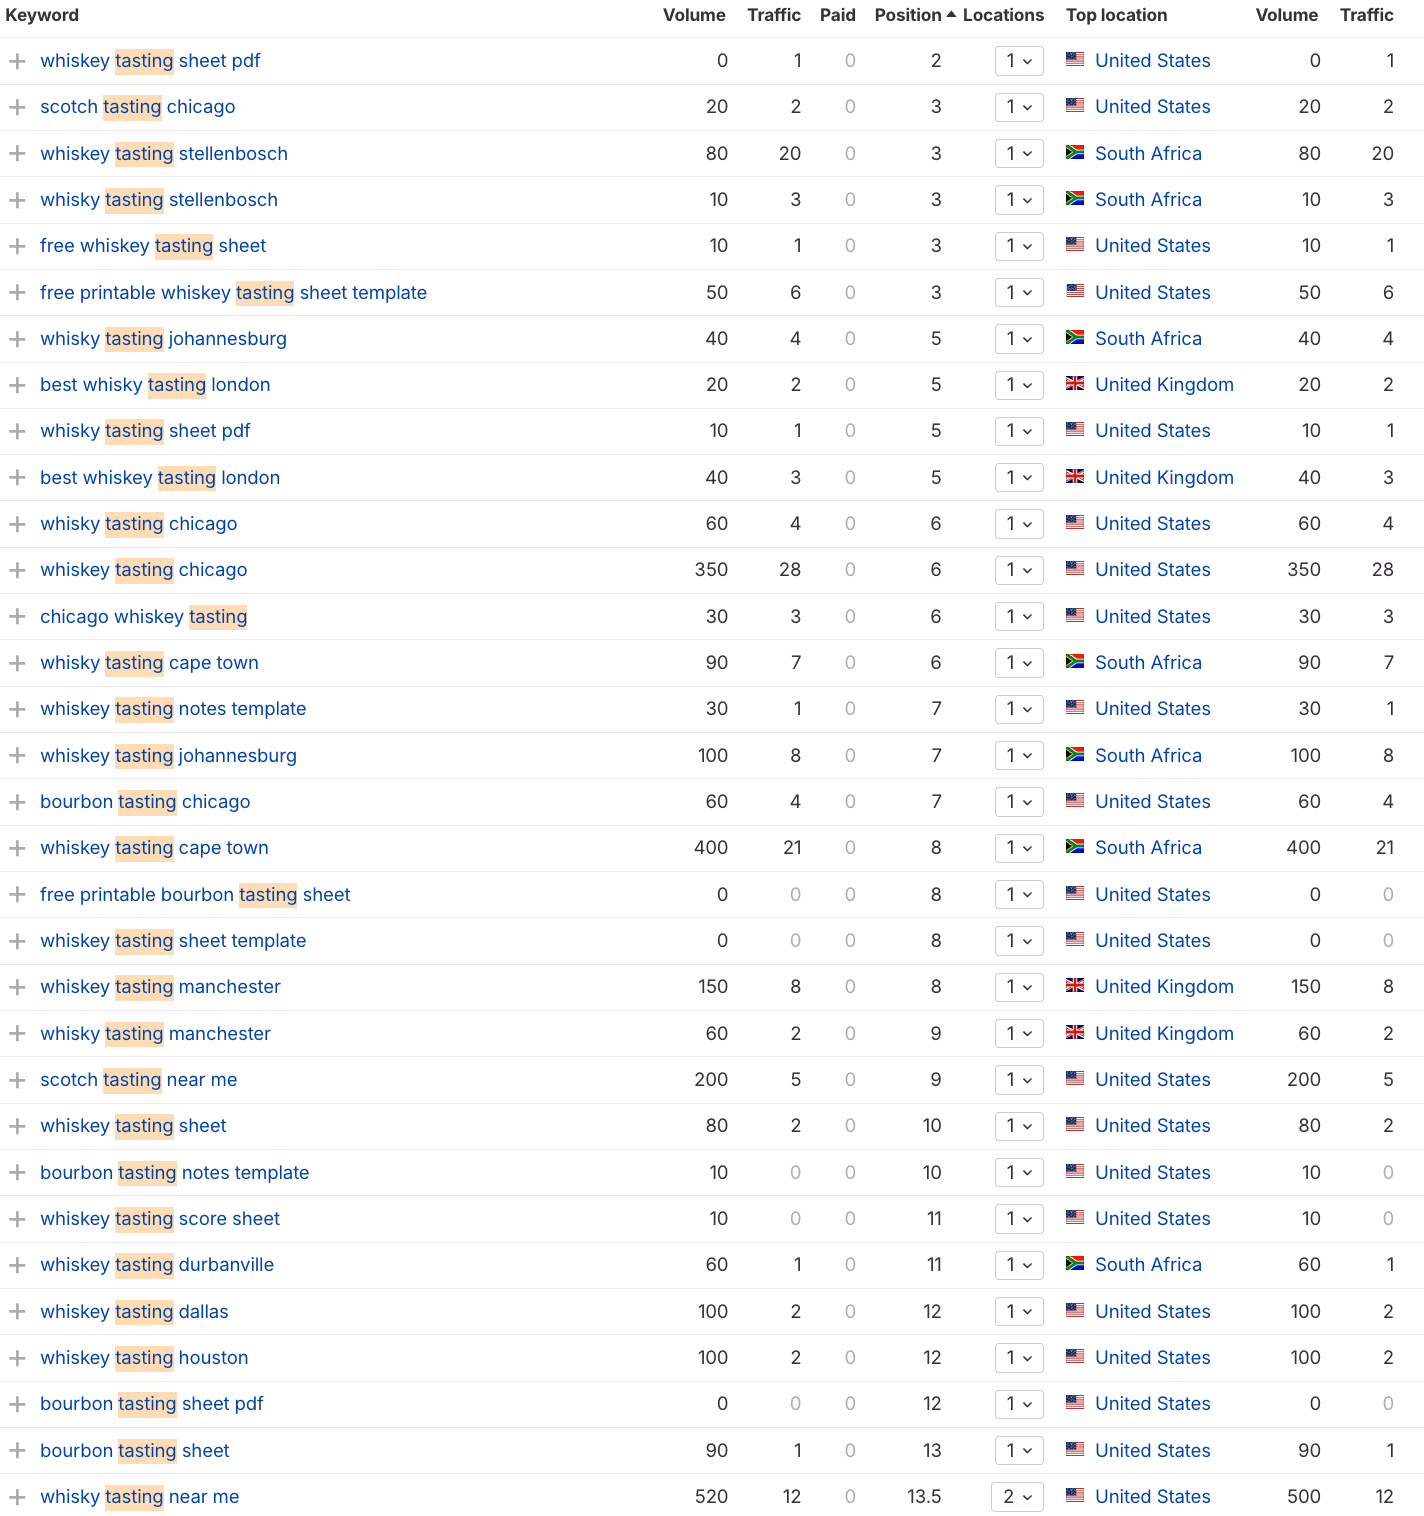
Task: Expand the 'whiskey tasting sheet pdf' row plus icon
Action: point(17,61)
